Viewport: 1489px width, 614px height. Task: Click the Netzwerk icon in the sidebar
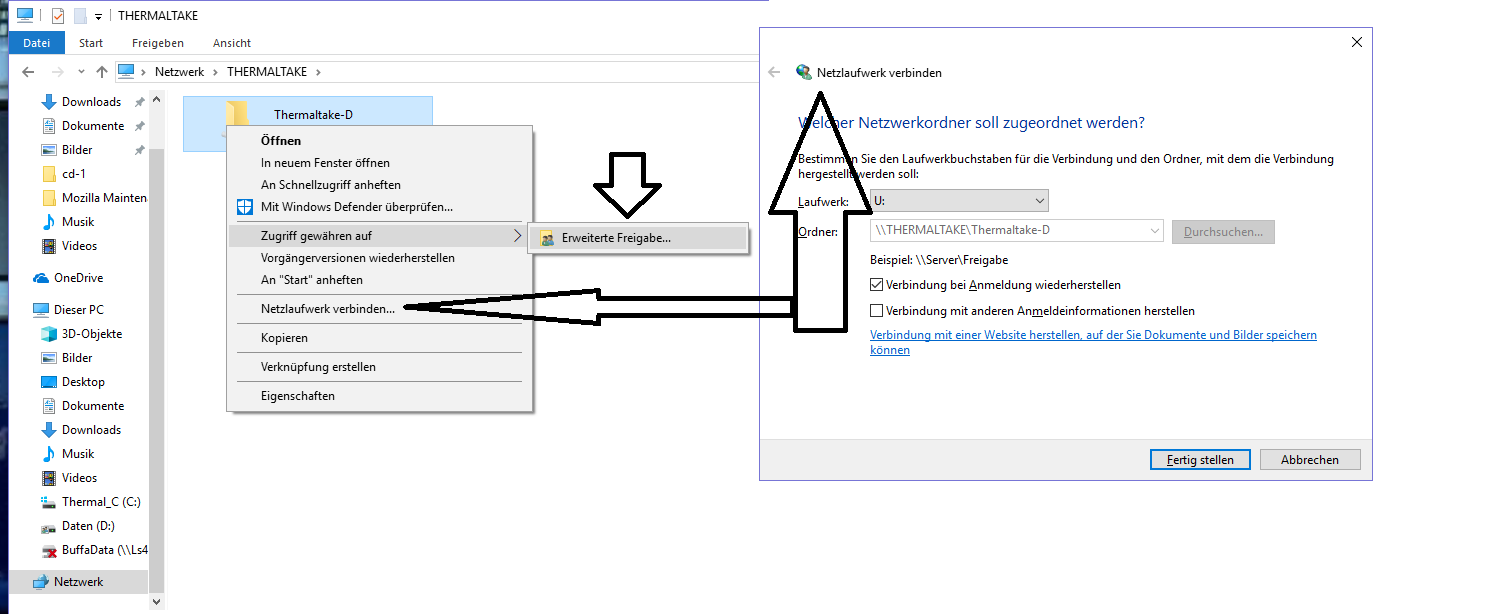(41, 582)
